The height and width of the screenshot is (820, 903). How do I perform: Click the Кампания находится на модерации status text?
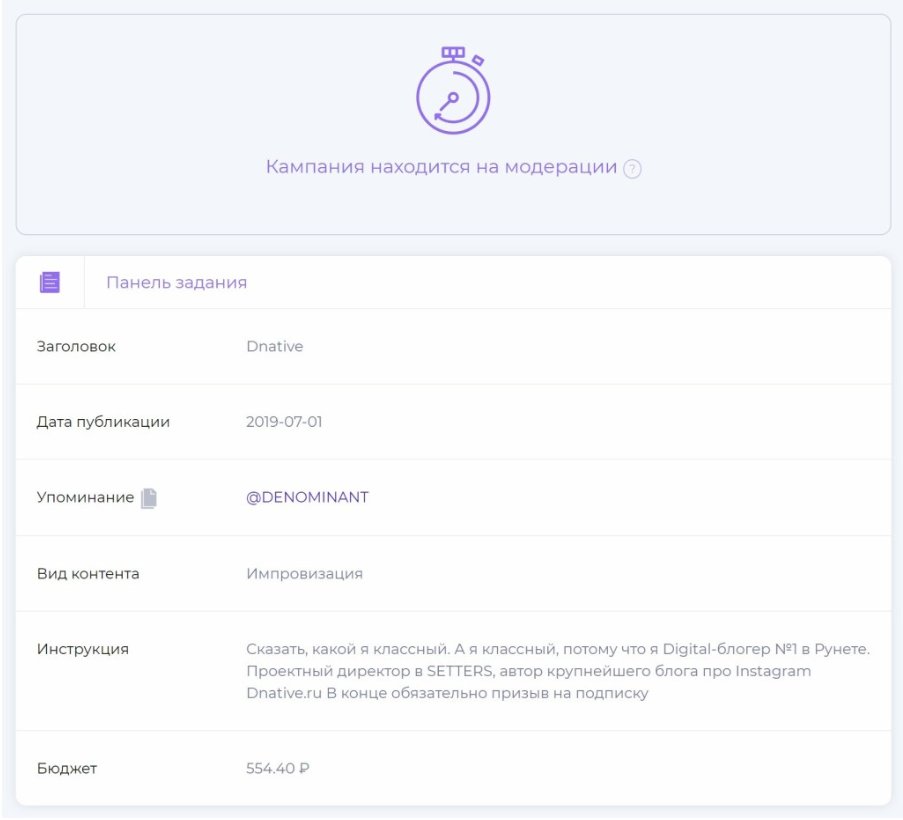click(441, 167)
